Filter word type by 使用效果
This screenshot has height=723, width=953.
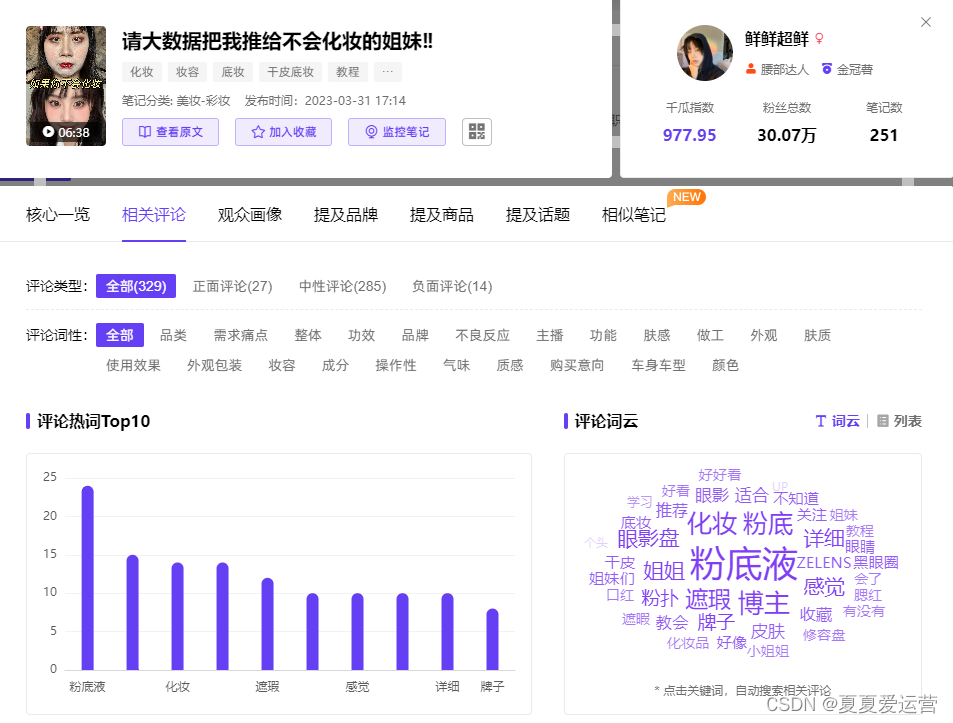point(133,365)
